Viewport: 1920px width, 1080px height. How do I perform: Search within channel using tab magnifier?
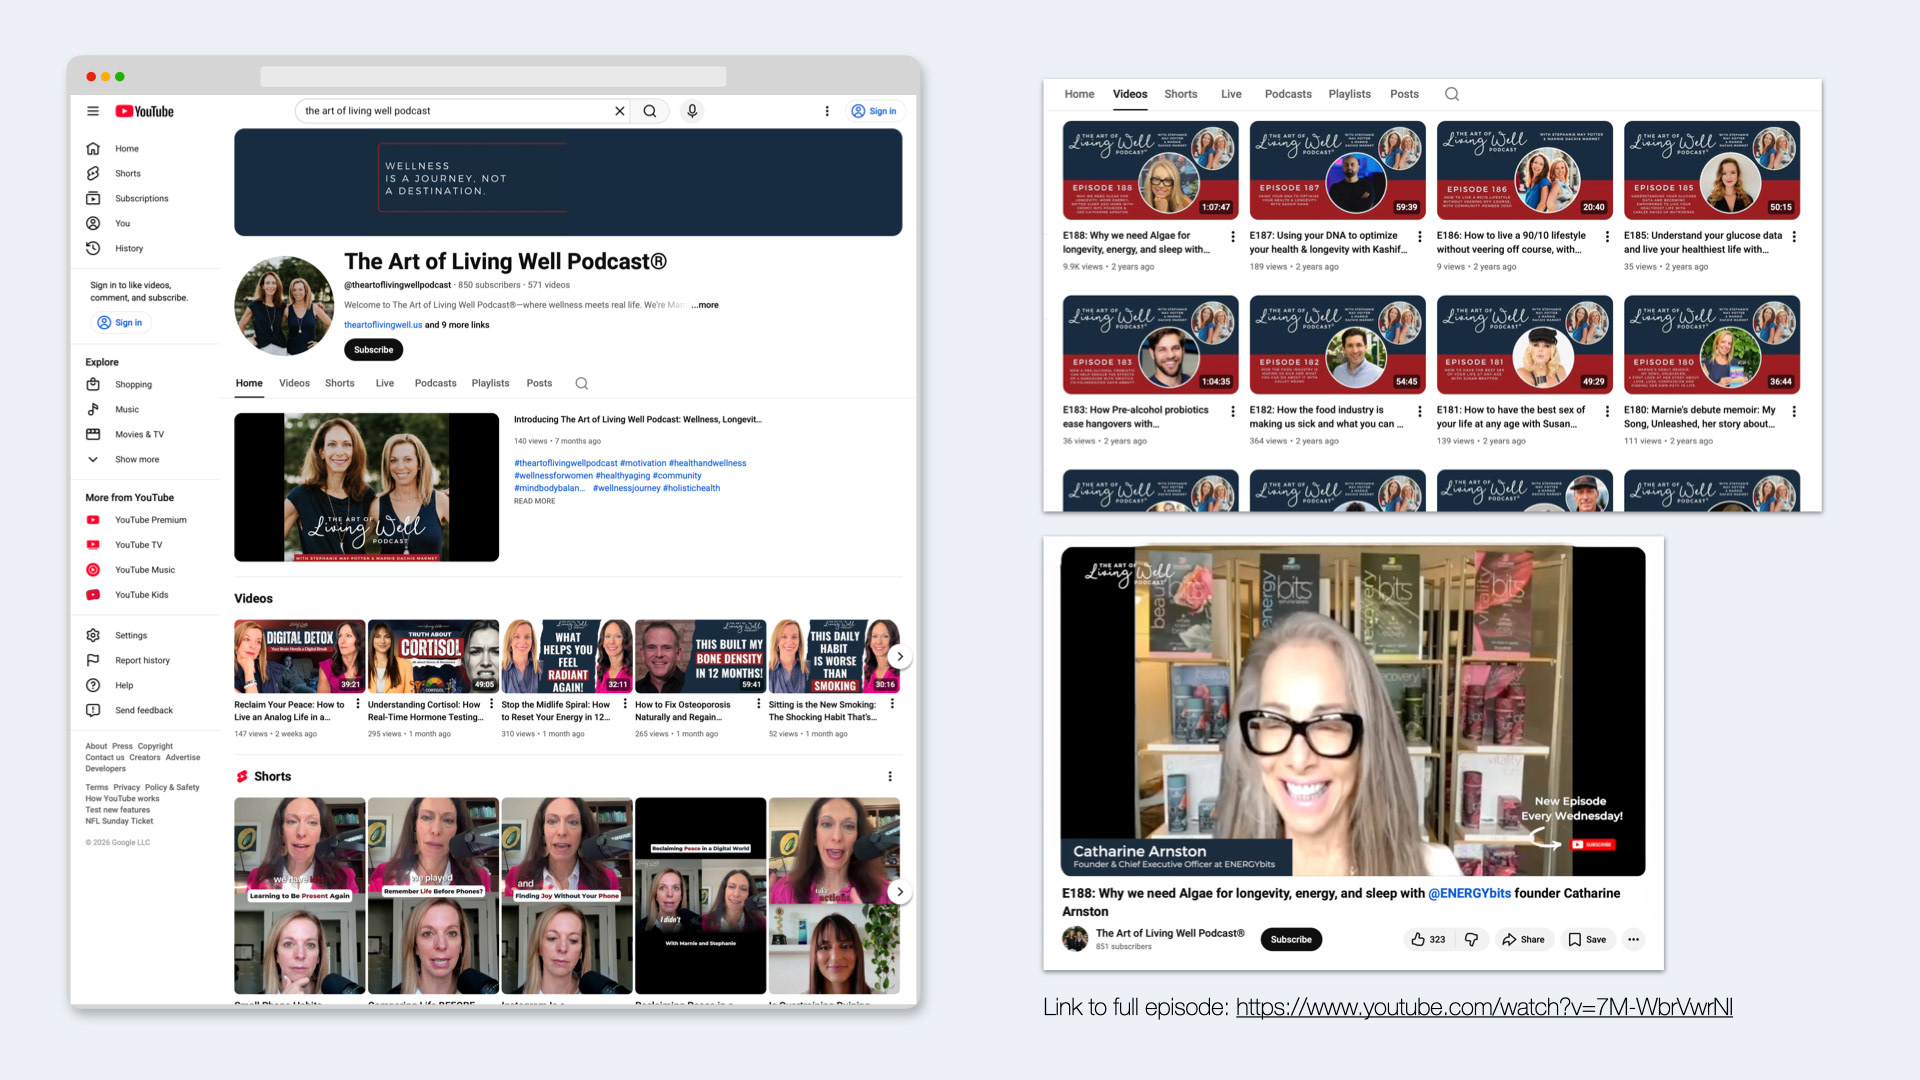pos(581,384)
